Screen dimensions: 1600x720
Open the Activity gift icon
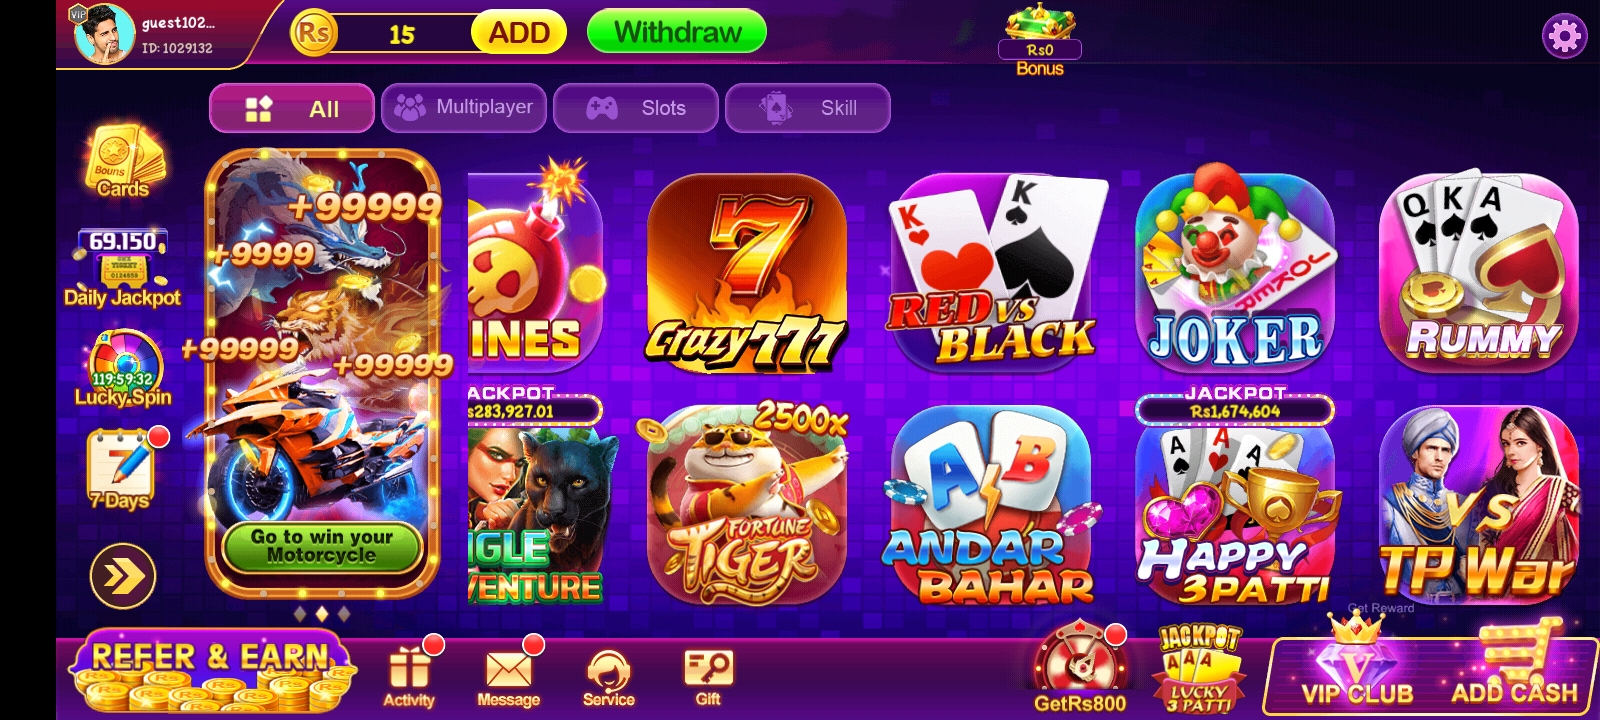pyautogui.click(x=410, y=674)
